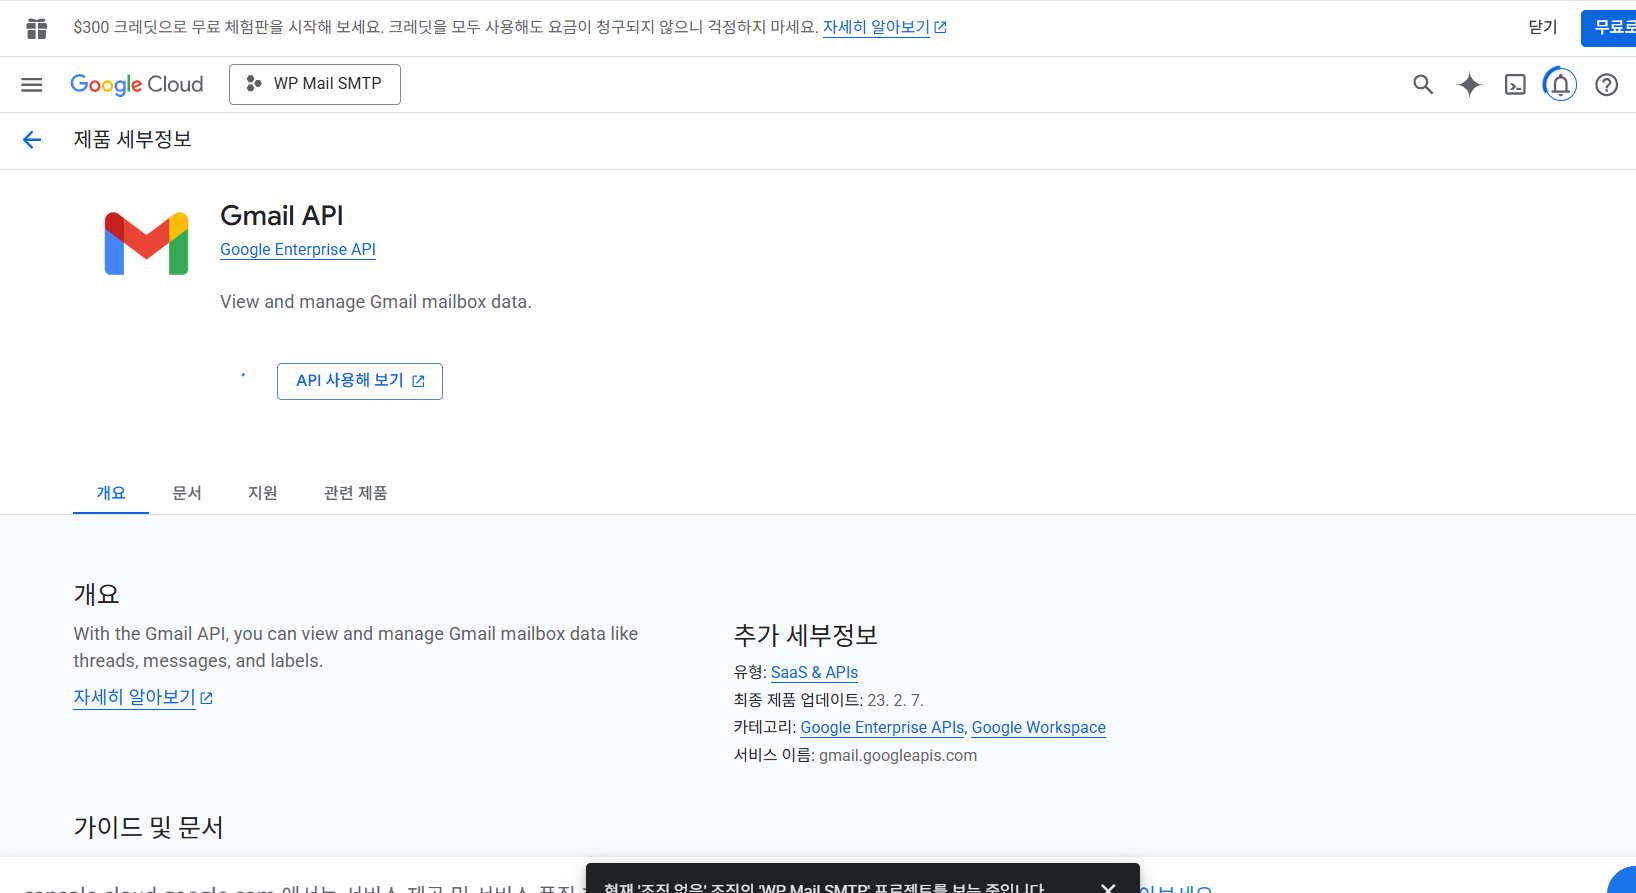Viewport: 1636px width, 893px height.
Task: Open the Google Enterprise APIs category link
Action: 882,728
